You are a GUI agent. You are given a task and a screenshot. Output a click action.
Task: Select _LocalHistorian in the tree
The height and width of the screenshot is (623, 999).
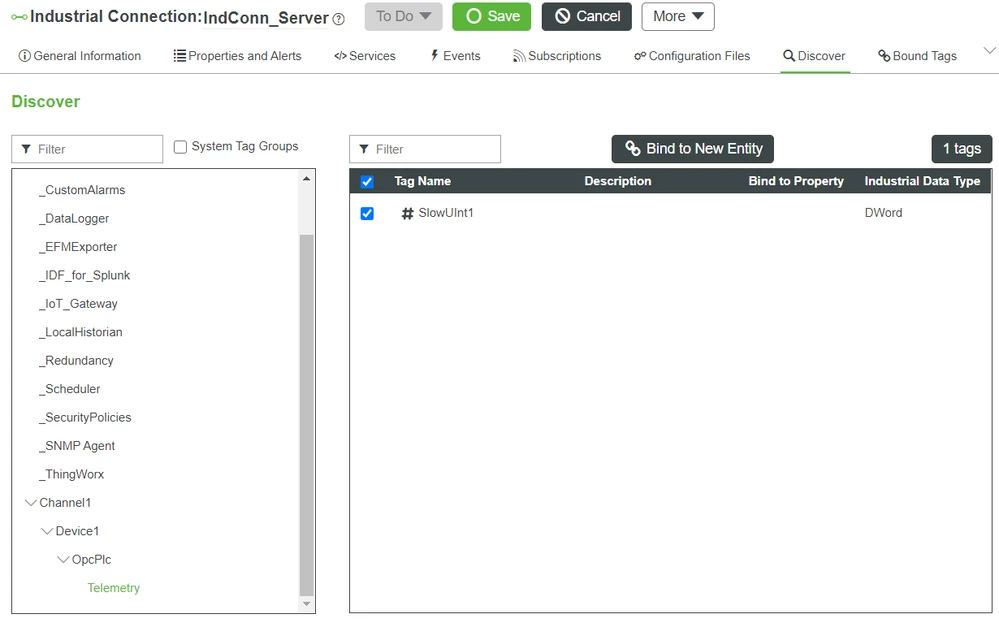click(x=80, y=332)
